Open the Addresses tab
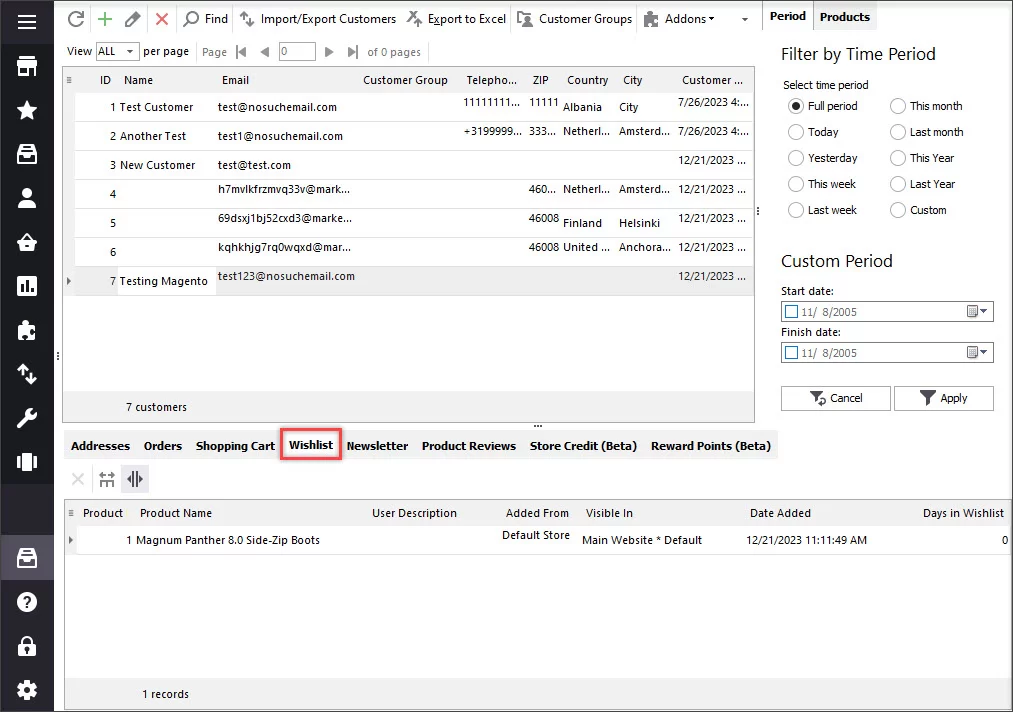1013x712 pixels. [x=100, y=446]
